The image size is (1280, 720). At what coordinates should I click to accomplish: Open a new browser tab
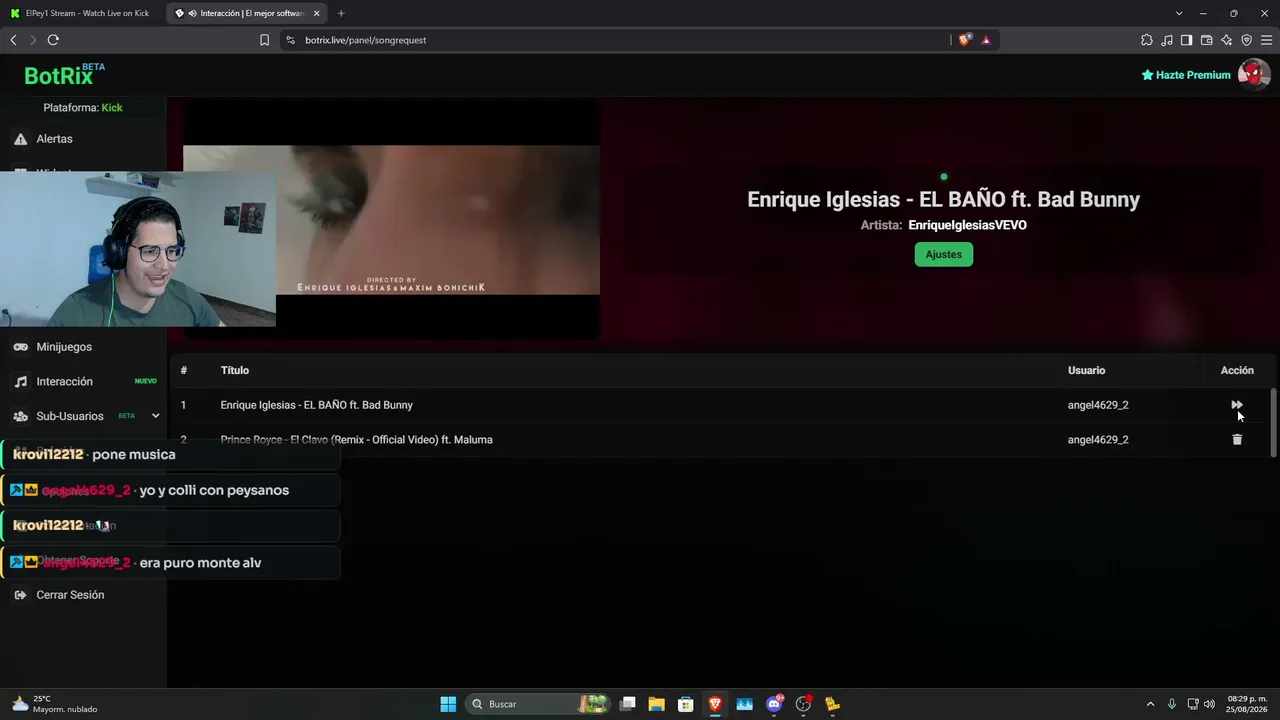[x=341, y=13]
